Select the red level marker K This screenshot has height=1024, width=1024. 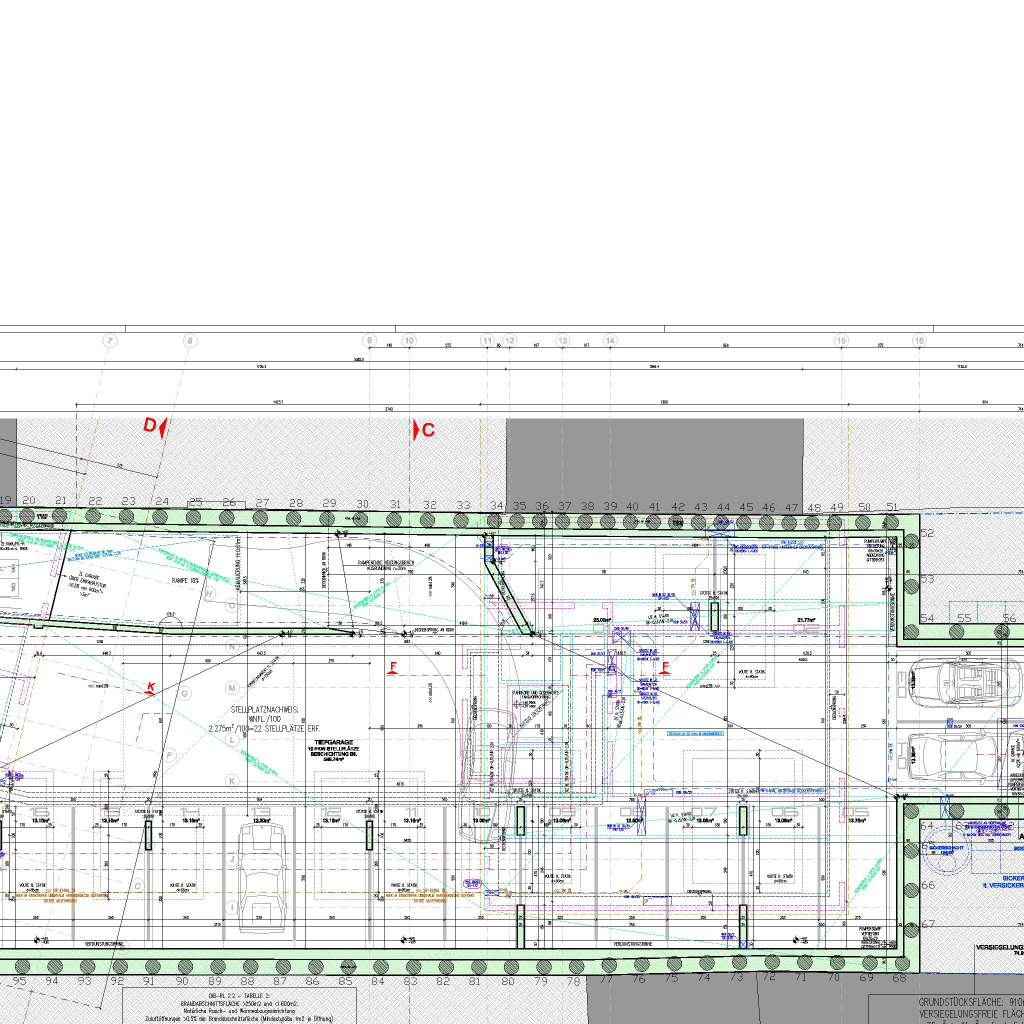151,686
